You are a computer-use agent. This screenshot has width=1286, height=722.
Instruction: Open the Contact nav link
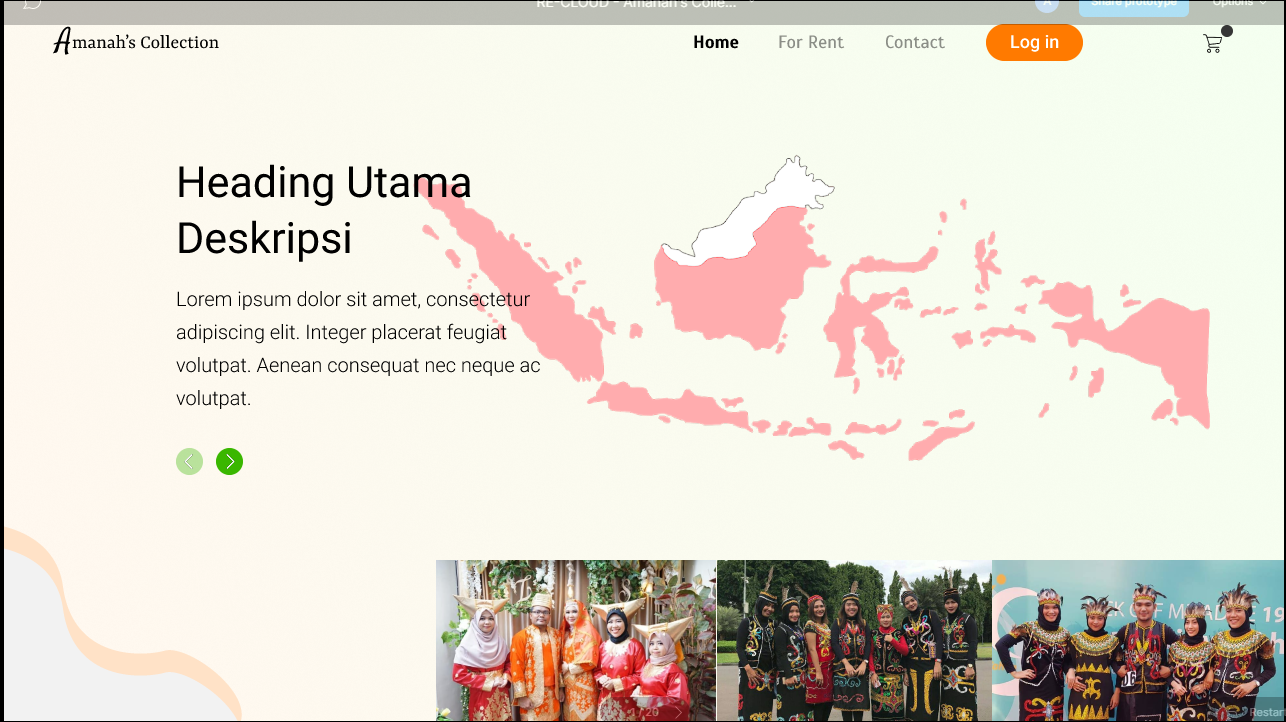click(914, 42)
